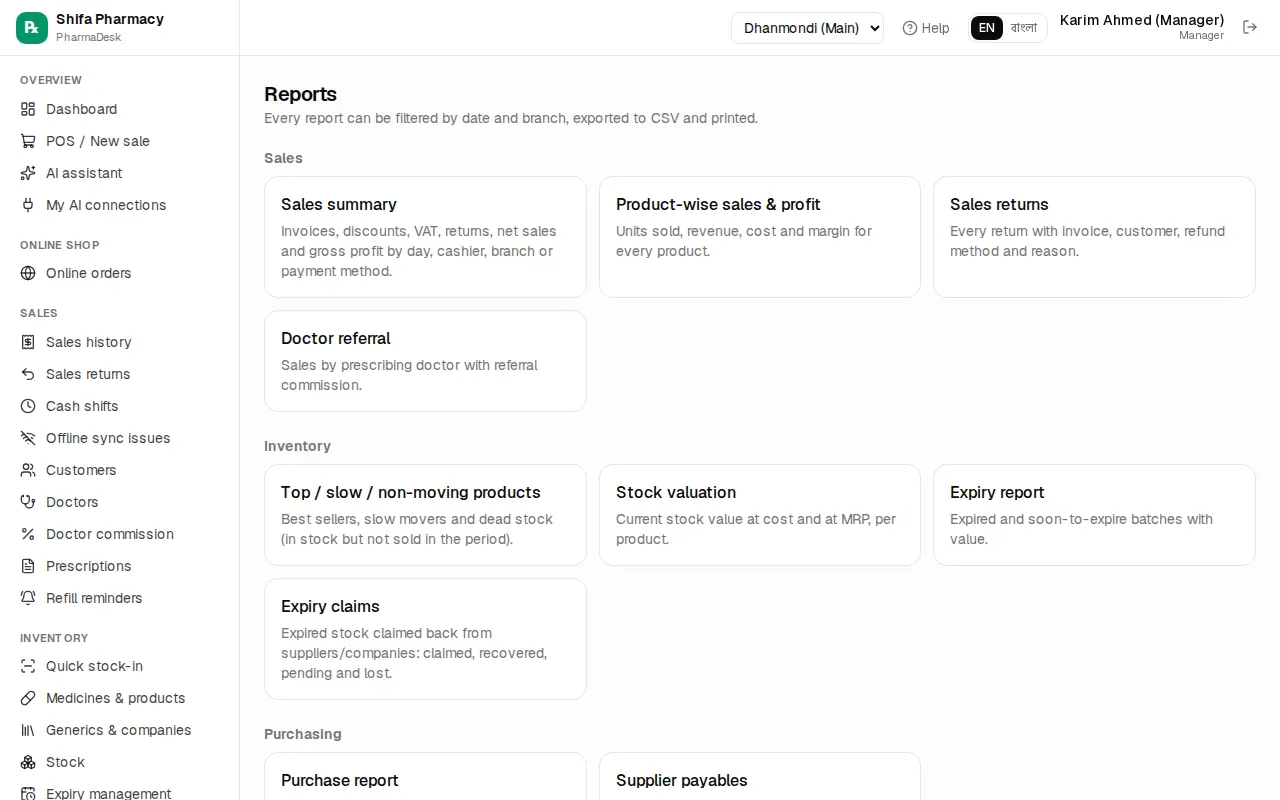Click the Offline sync issues wifi-off icon

pyautogui.click(x=28, y=438)
